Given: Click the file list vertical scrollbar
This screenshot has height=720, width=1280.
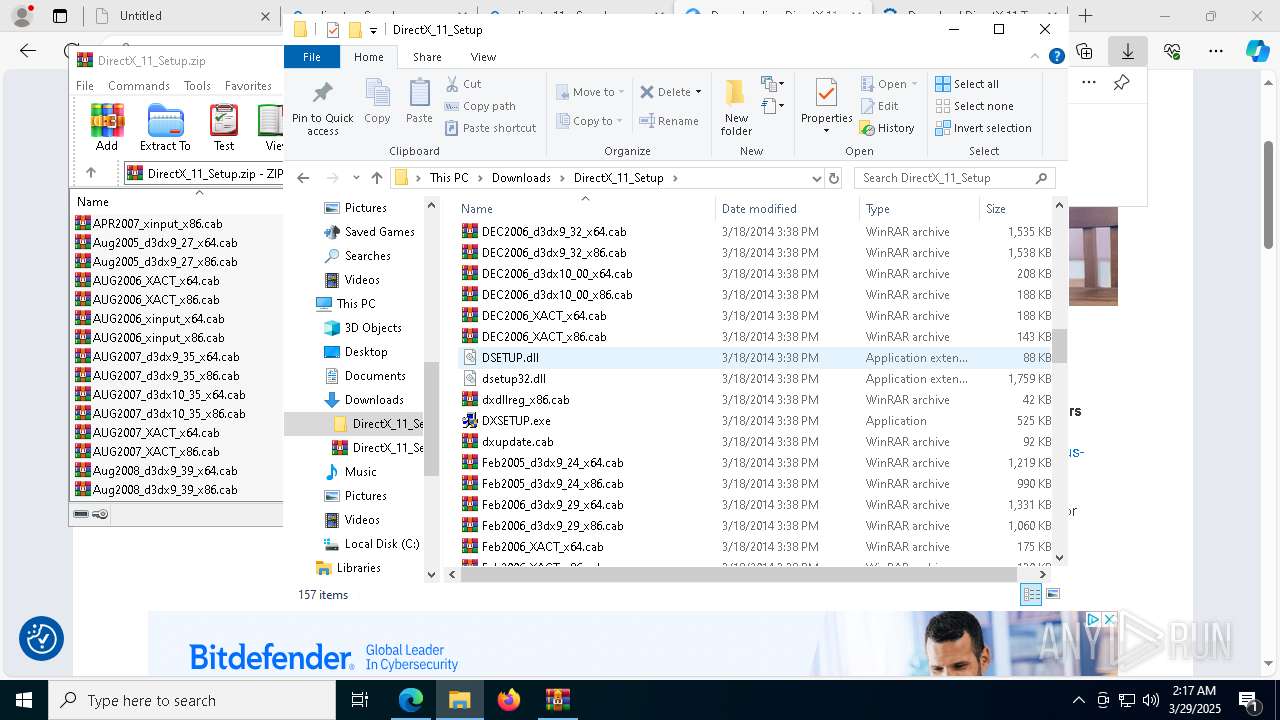Looking at the screenshot, I should pyautogui.click(x=1060, y=346).
